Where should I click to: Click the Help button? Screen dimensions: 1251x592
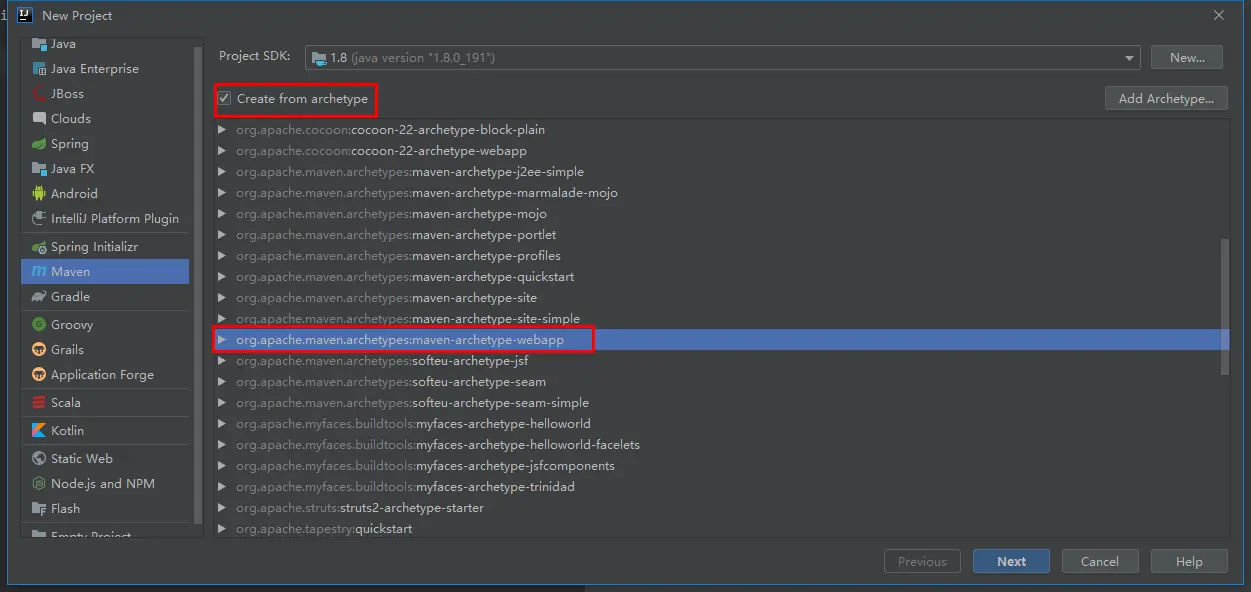pos(1189,562)
